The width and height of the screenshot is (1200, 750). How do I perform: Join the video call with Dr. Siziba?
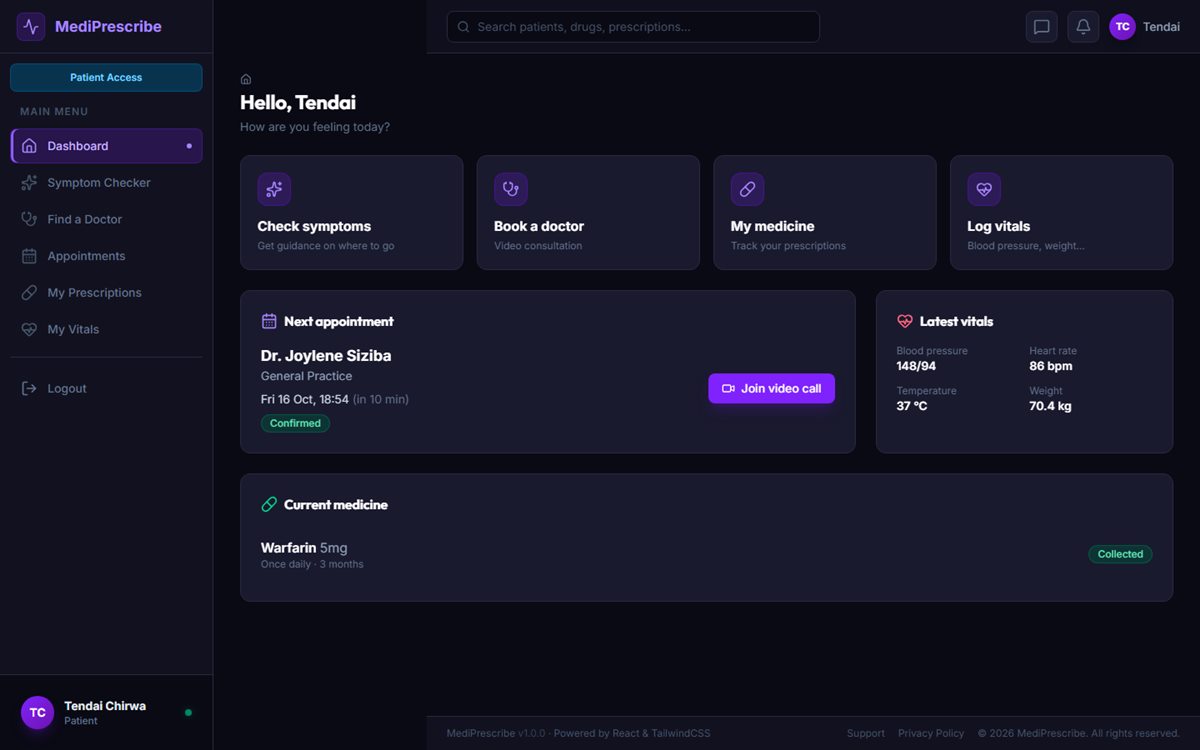(x=771, y=388)
